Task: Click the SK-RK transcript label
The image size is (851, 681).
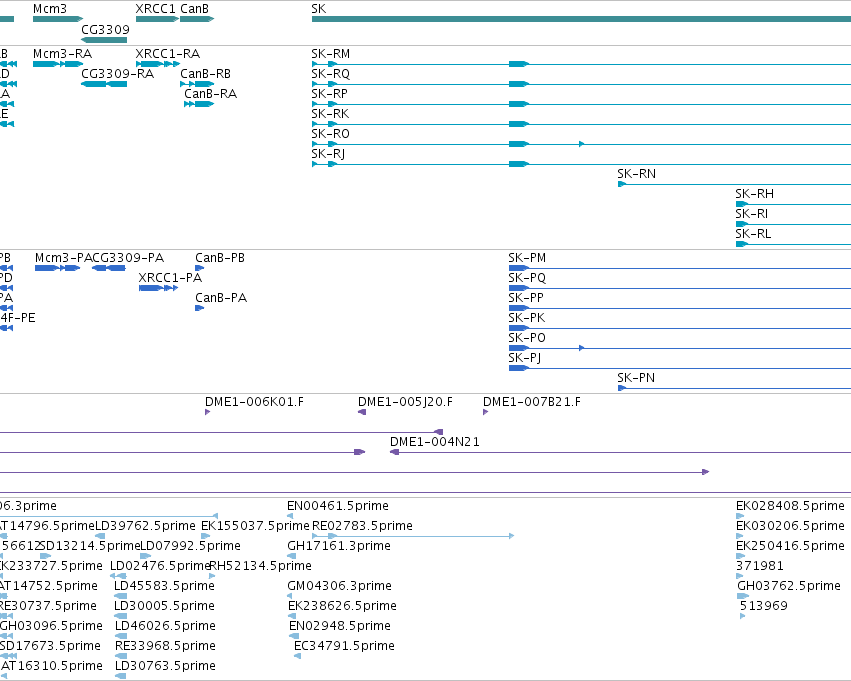Action: (x=330, y=113)
